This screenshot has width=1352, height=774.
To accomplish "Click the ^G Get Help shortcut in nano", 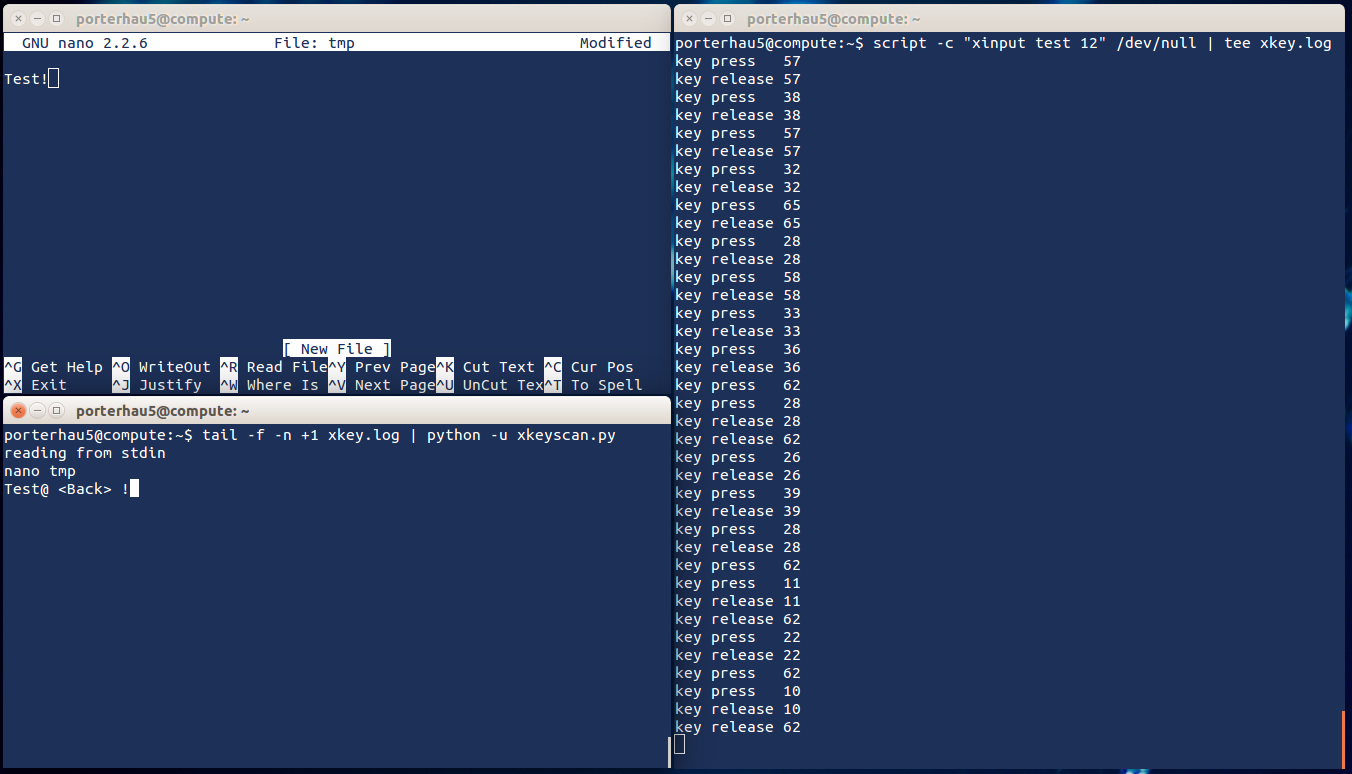I will click(x=54, y=367).
